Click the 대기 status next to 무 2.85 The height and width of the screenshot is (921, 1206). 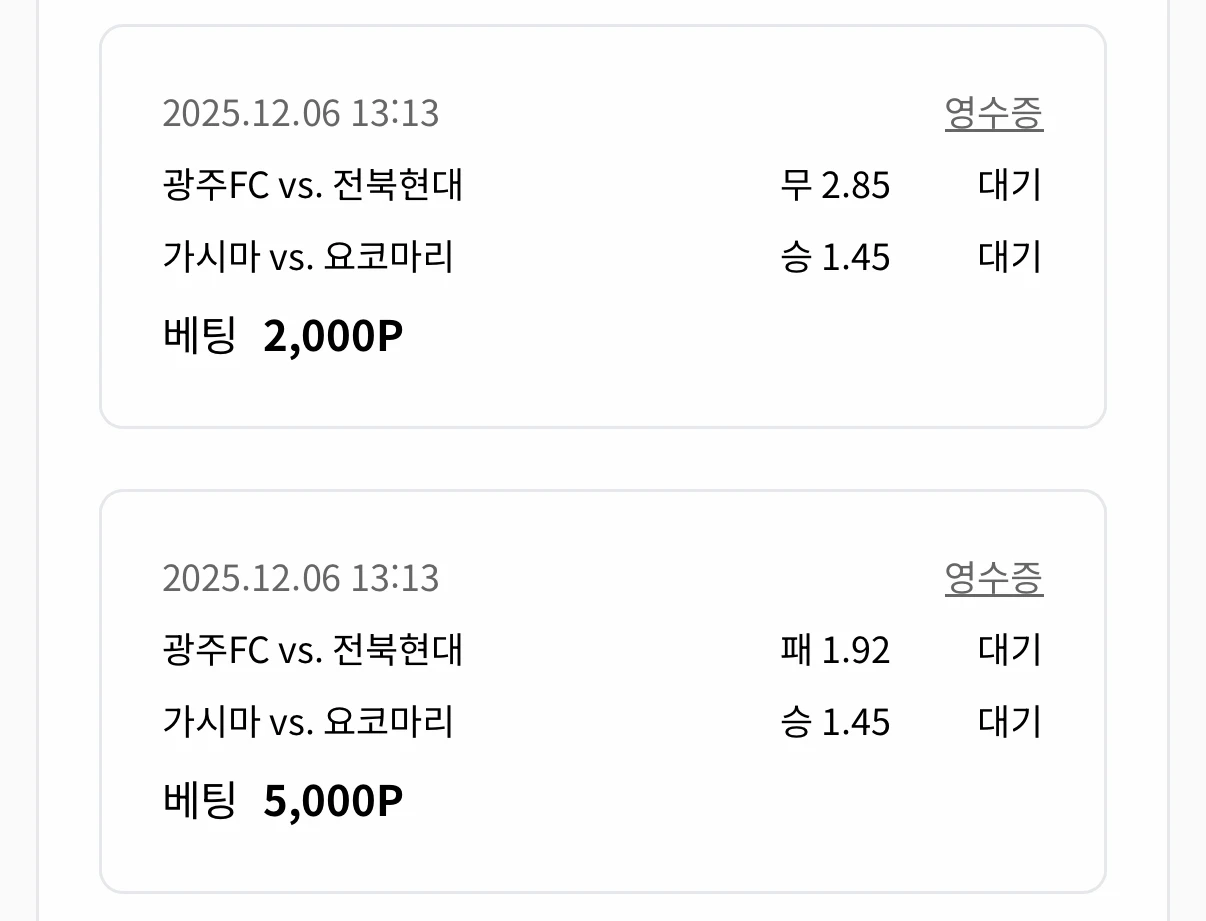pos(1009,186)
